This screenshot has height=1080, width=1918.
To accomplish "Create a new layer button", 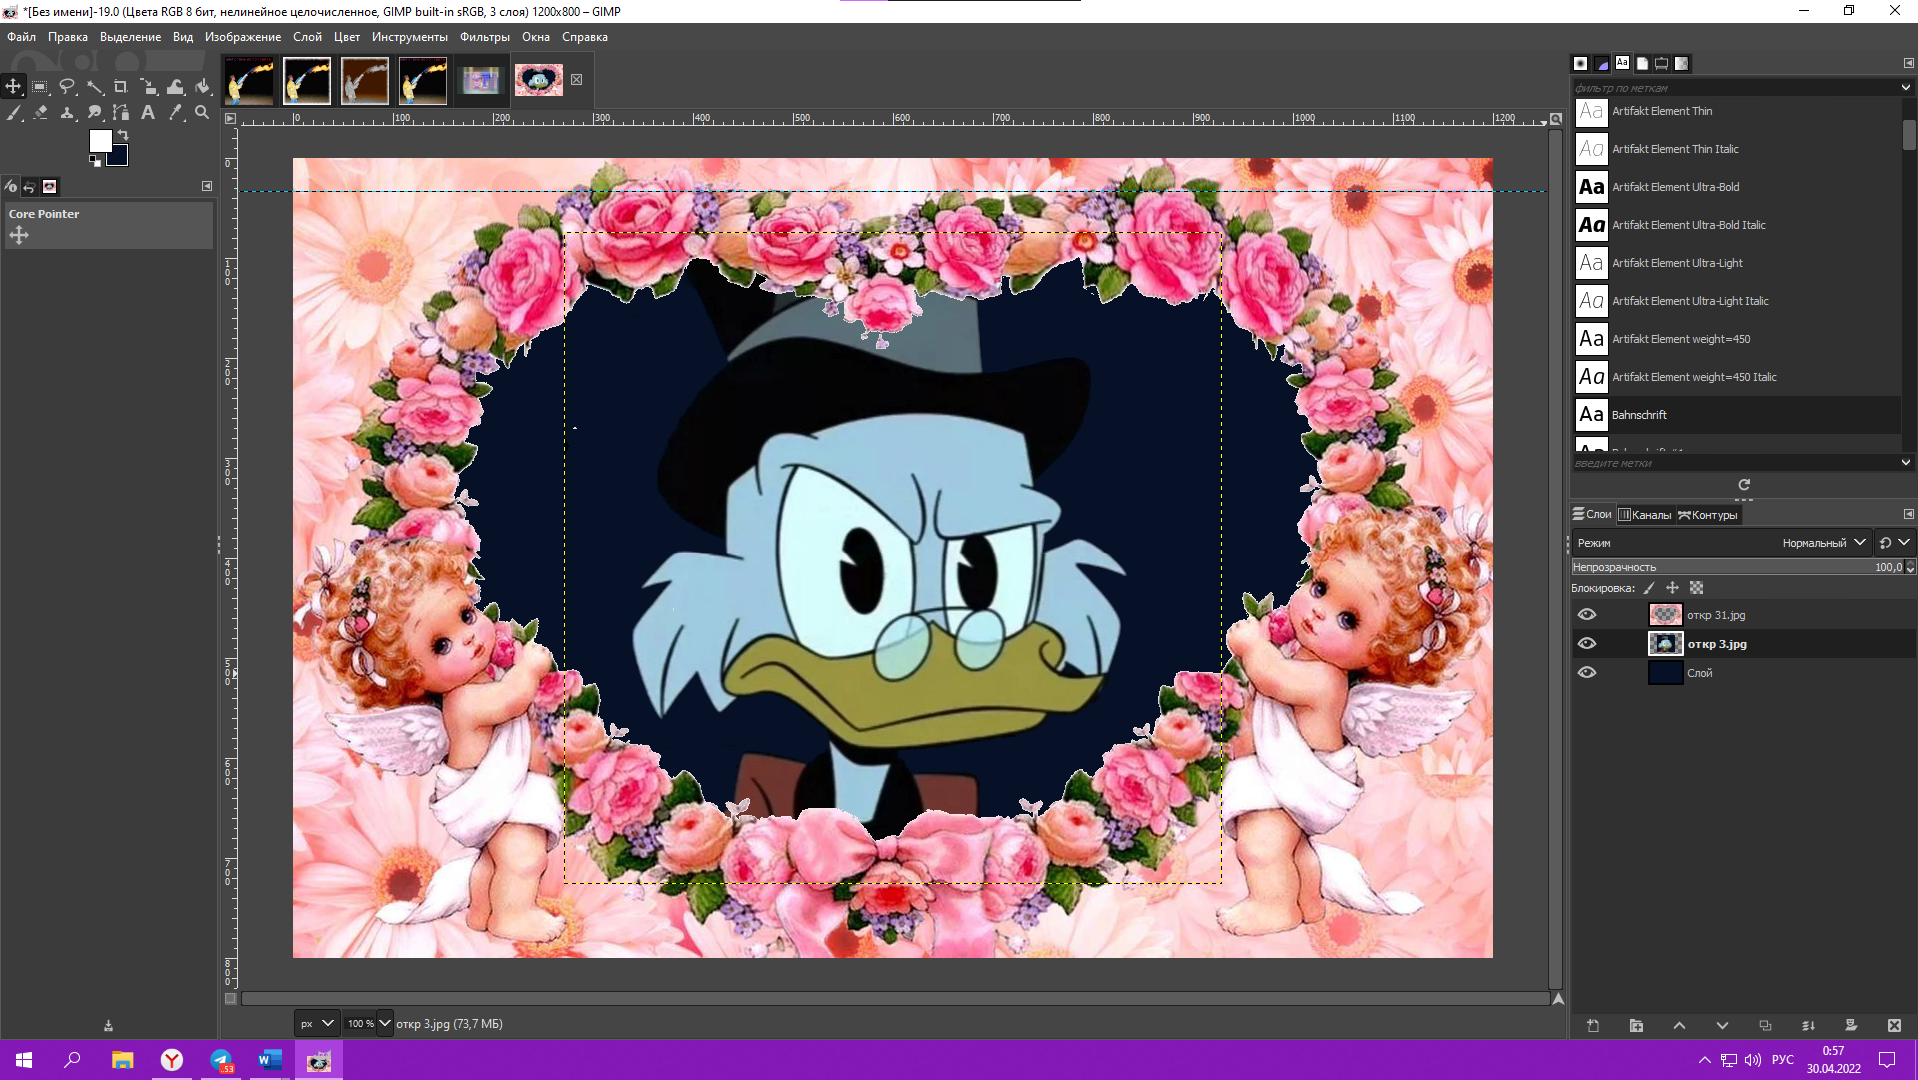I will (x=1593, y=1026).
